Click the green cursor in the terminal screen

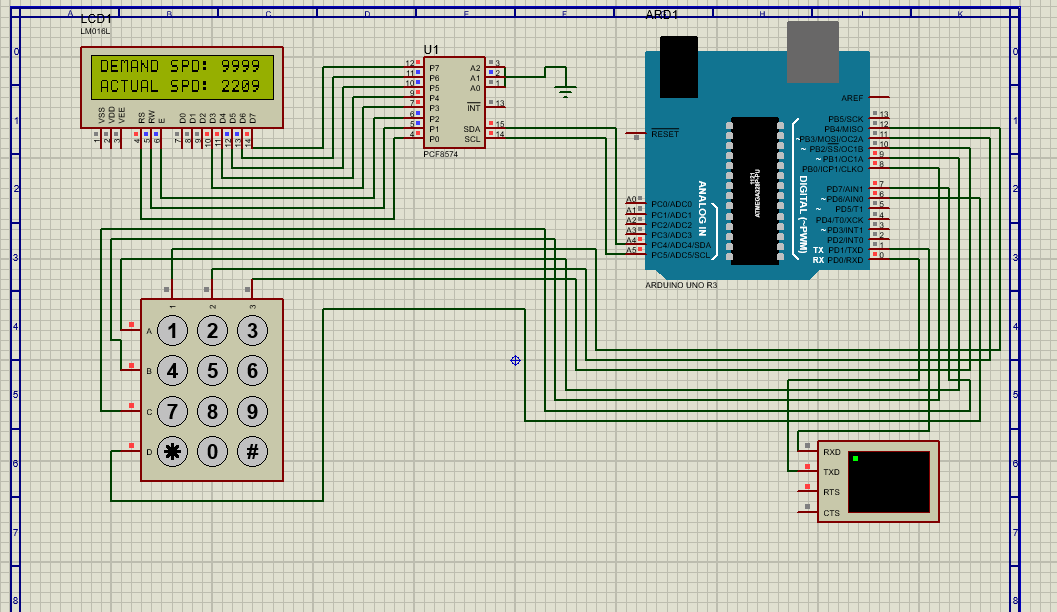tap(856, 456)
